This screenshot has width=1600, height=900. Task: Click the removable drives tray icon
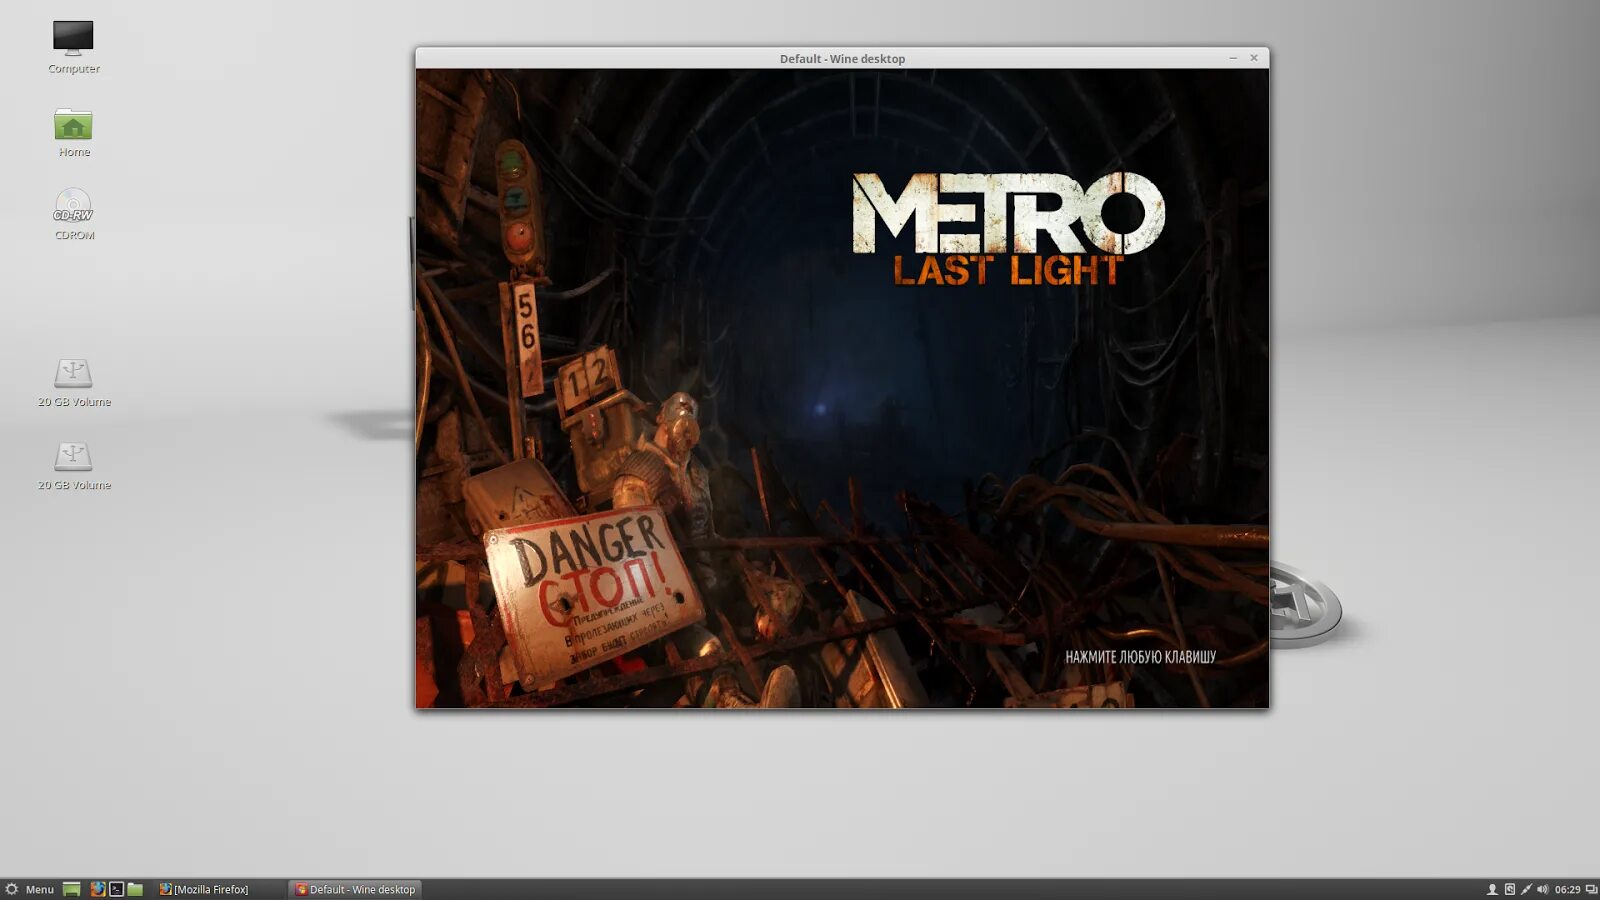pyautogui.click(x=1509, y=889)
